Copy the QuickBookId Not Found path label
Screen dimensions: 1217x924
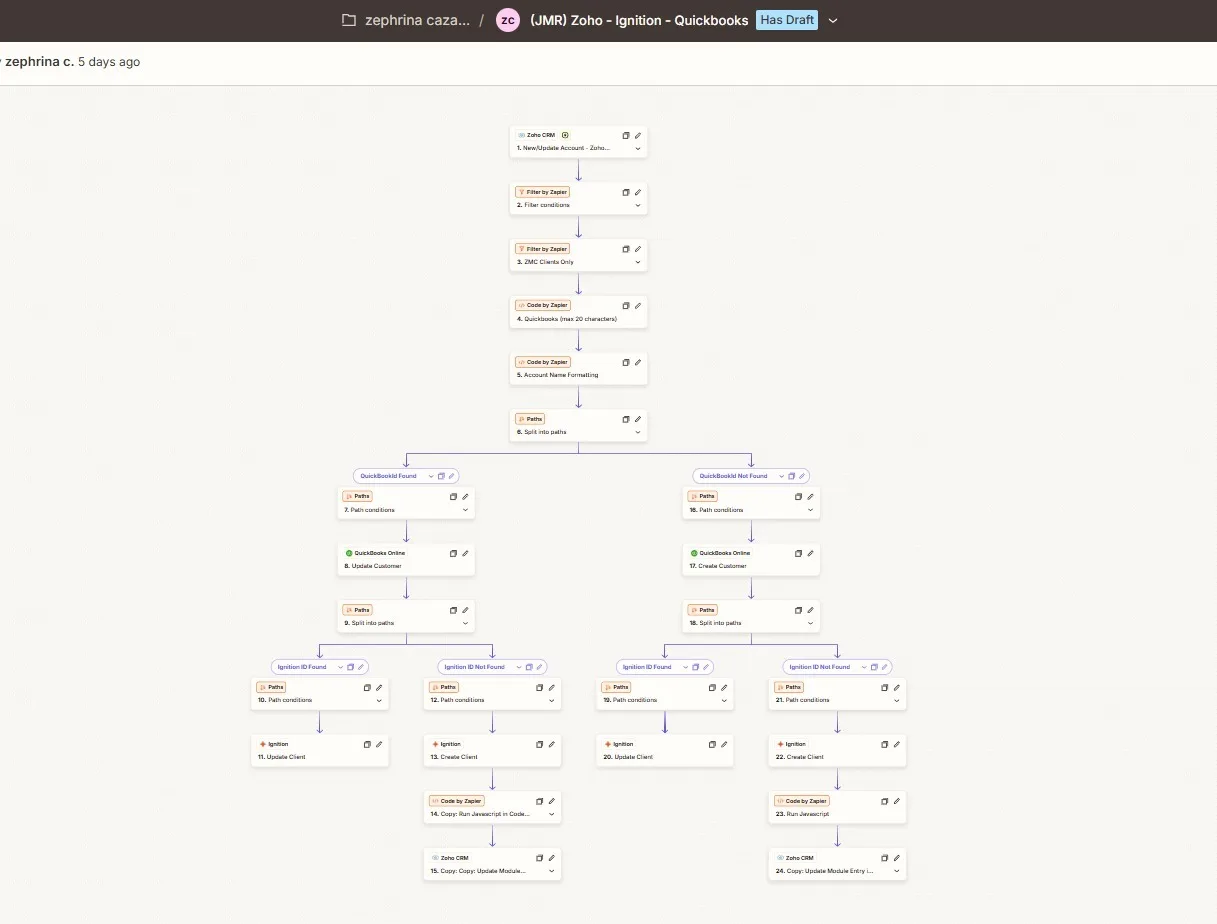coord(791,476)
